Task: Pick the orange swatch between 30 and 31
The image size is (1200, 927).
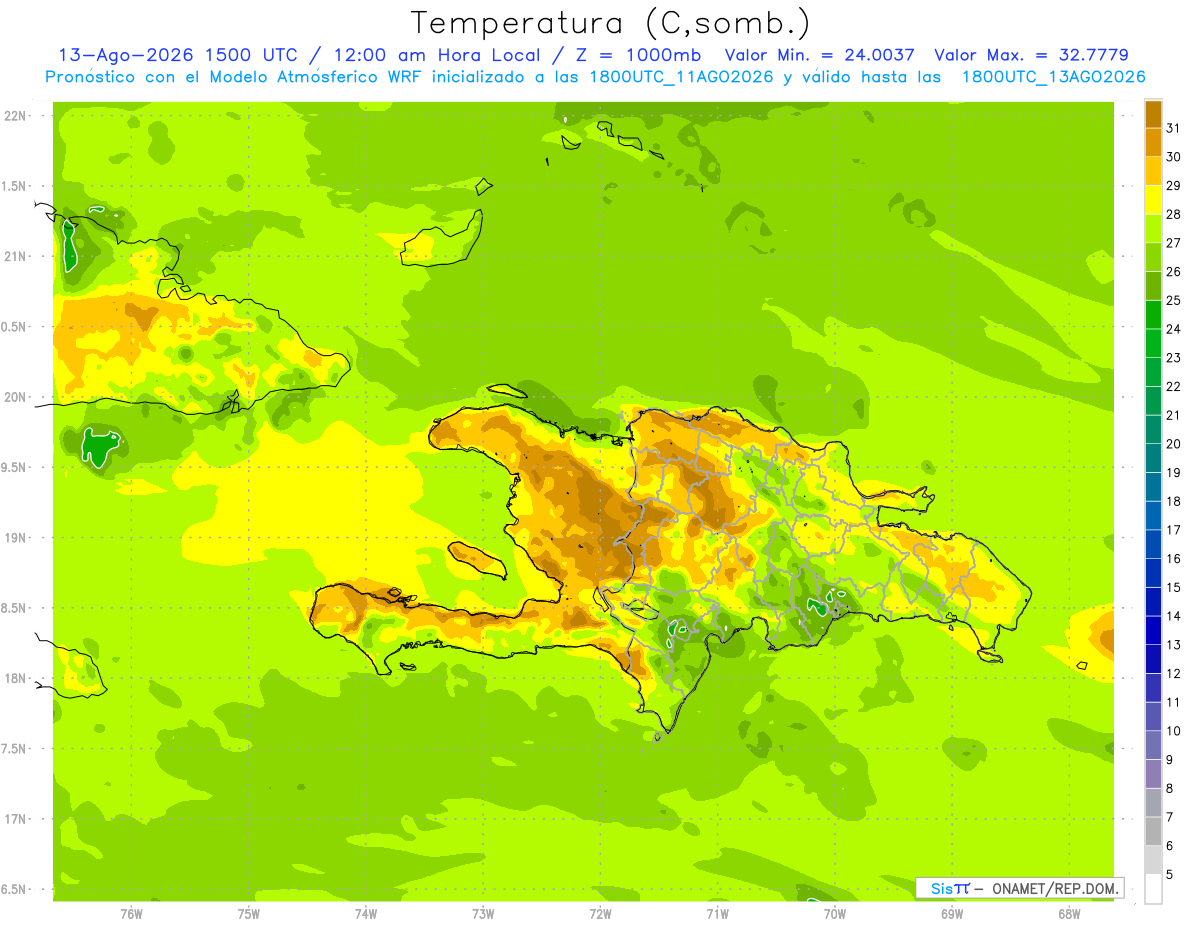Action: (1153, 143)
